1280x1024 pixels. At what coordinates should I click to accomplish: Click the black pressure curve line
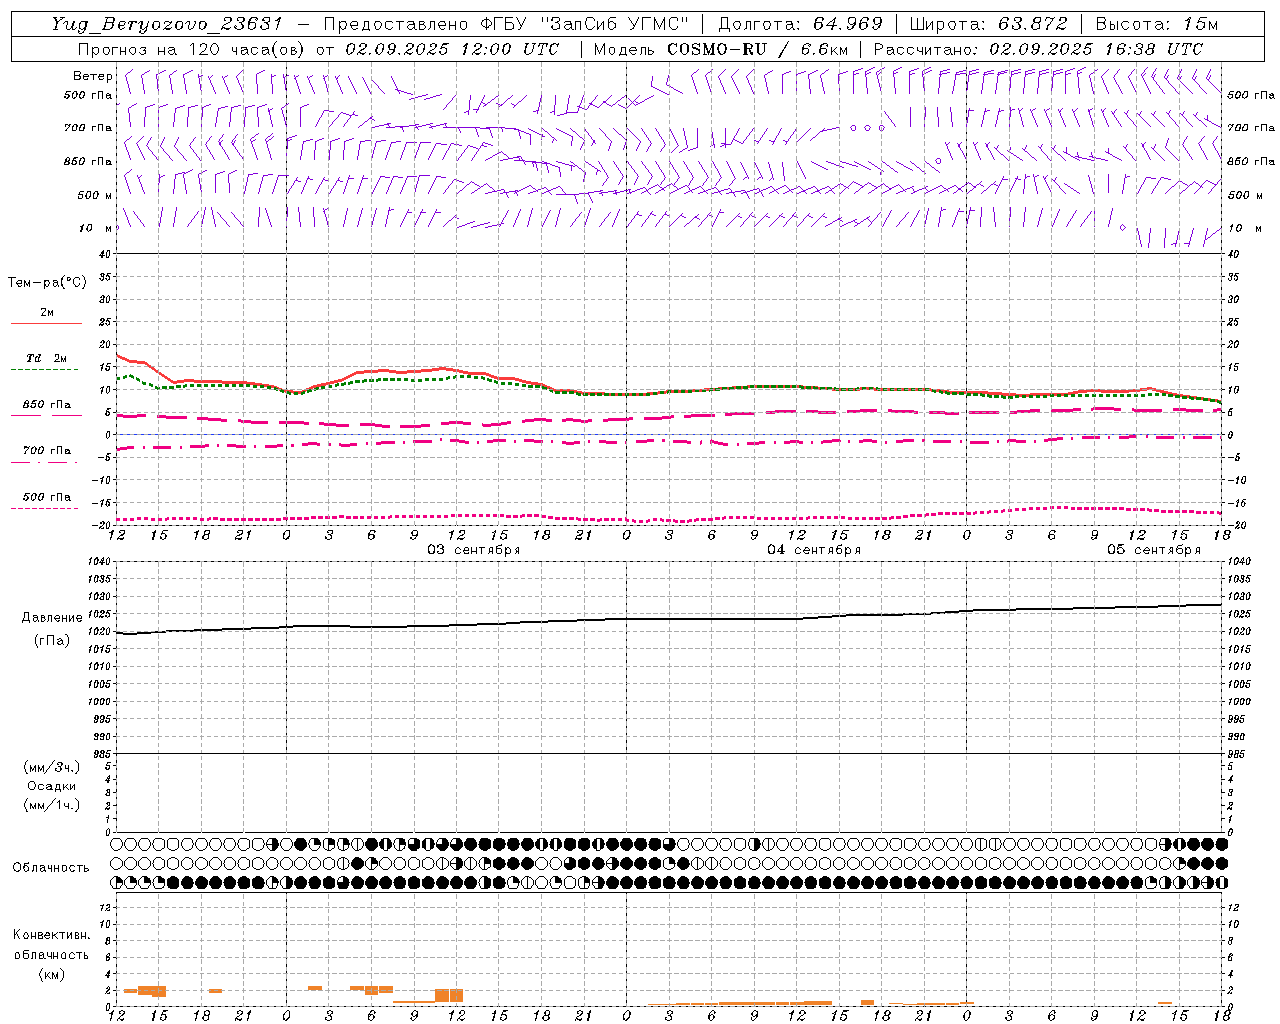coord(670,619)
